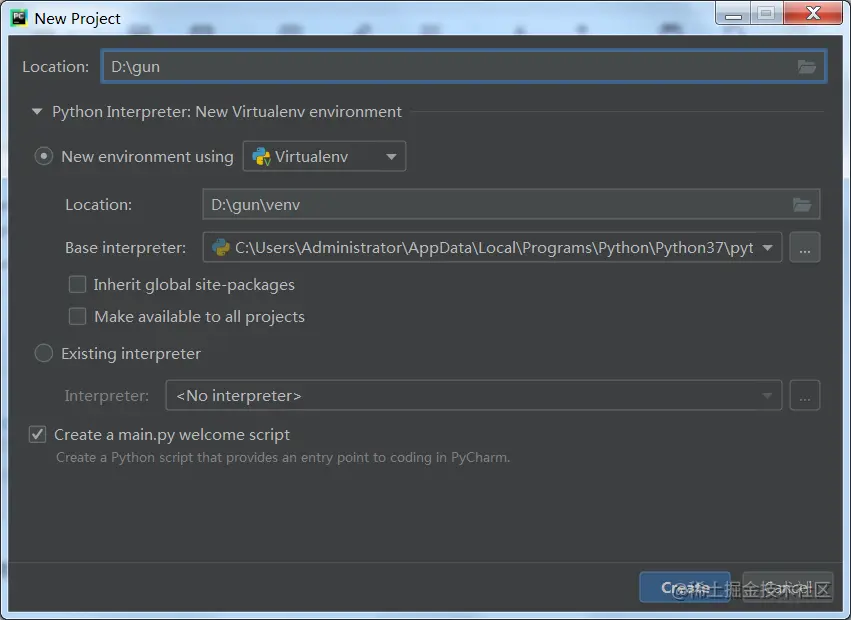Viewport: 851px width, 620px height.
Task: Enable Inherit global site-packages checkbox
Action: (77, 284)
